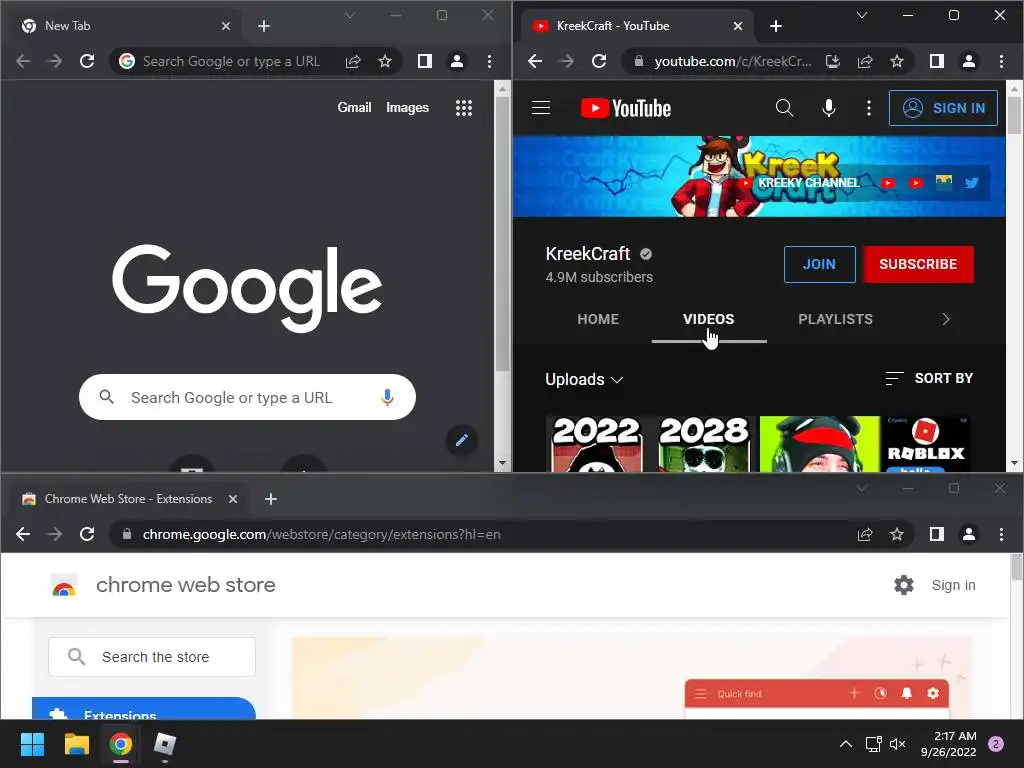Open share icon in New Tab address bar

coord(353,61)
